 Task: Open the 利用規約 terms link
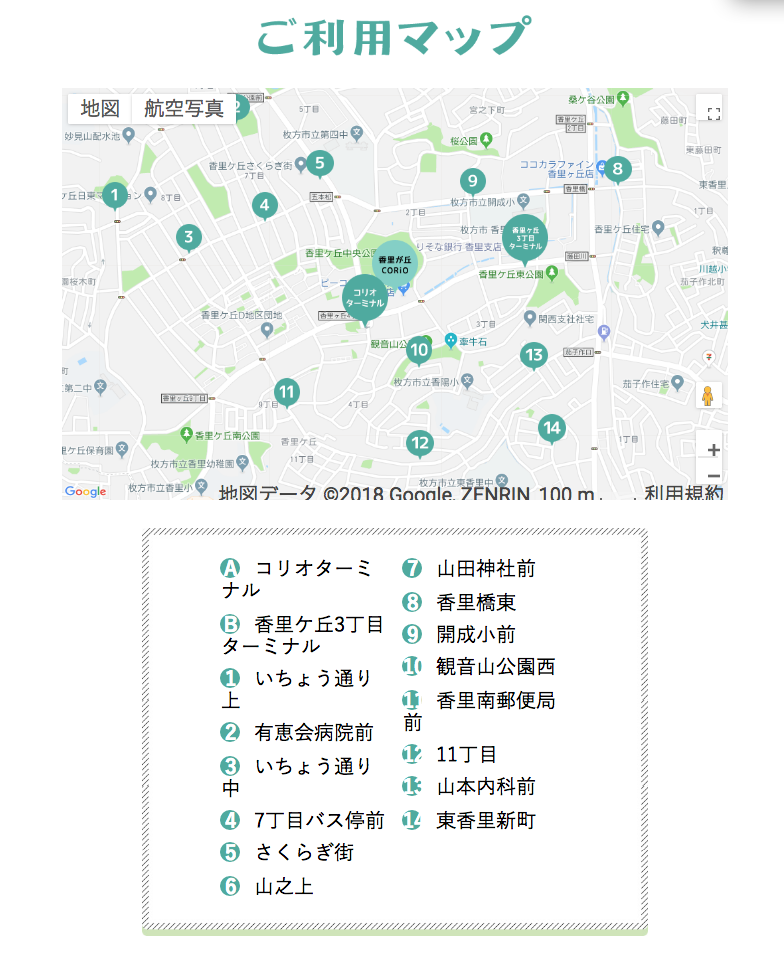coord(683,493)
